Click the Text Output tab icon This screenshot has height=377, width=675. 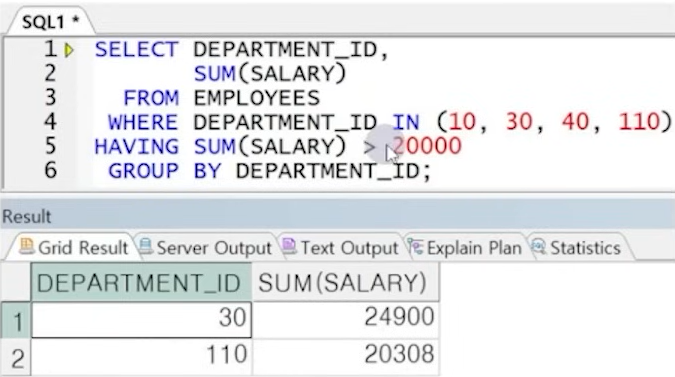point(289,246)
